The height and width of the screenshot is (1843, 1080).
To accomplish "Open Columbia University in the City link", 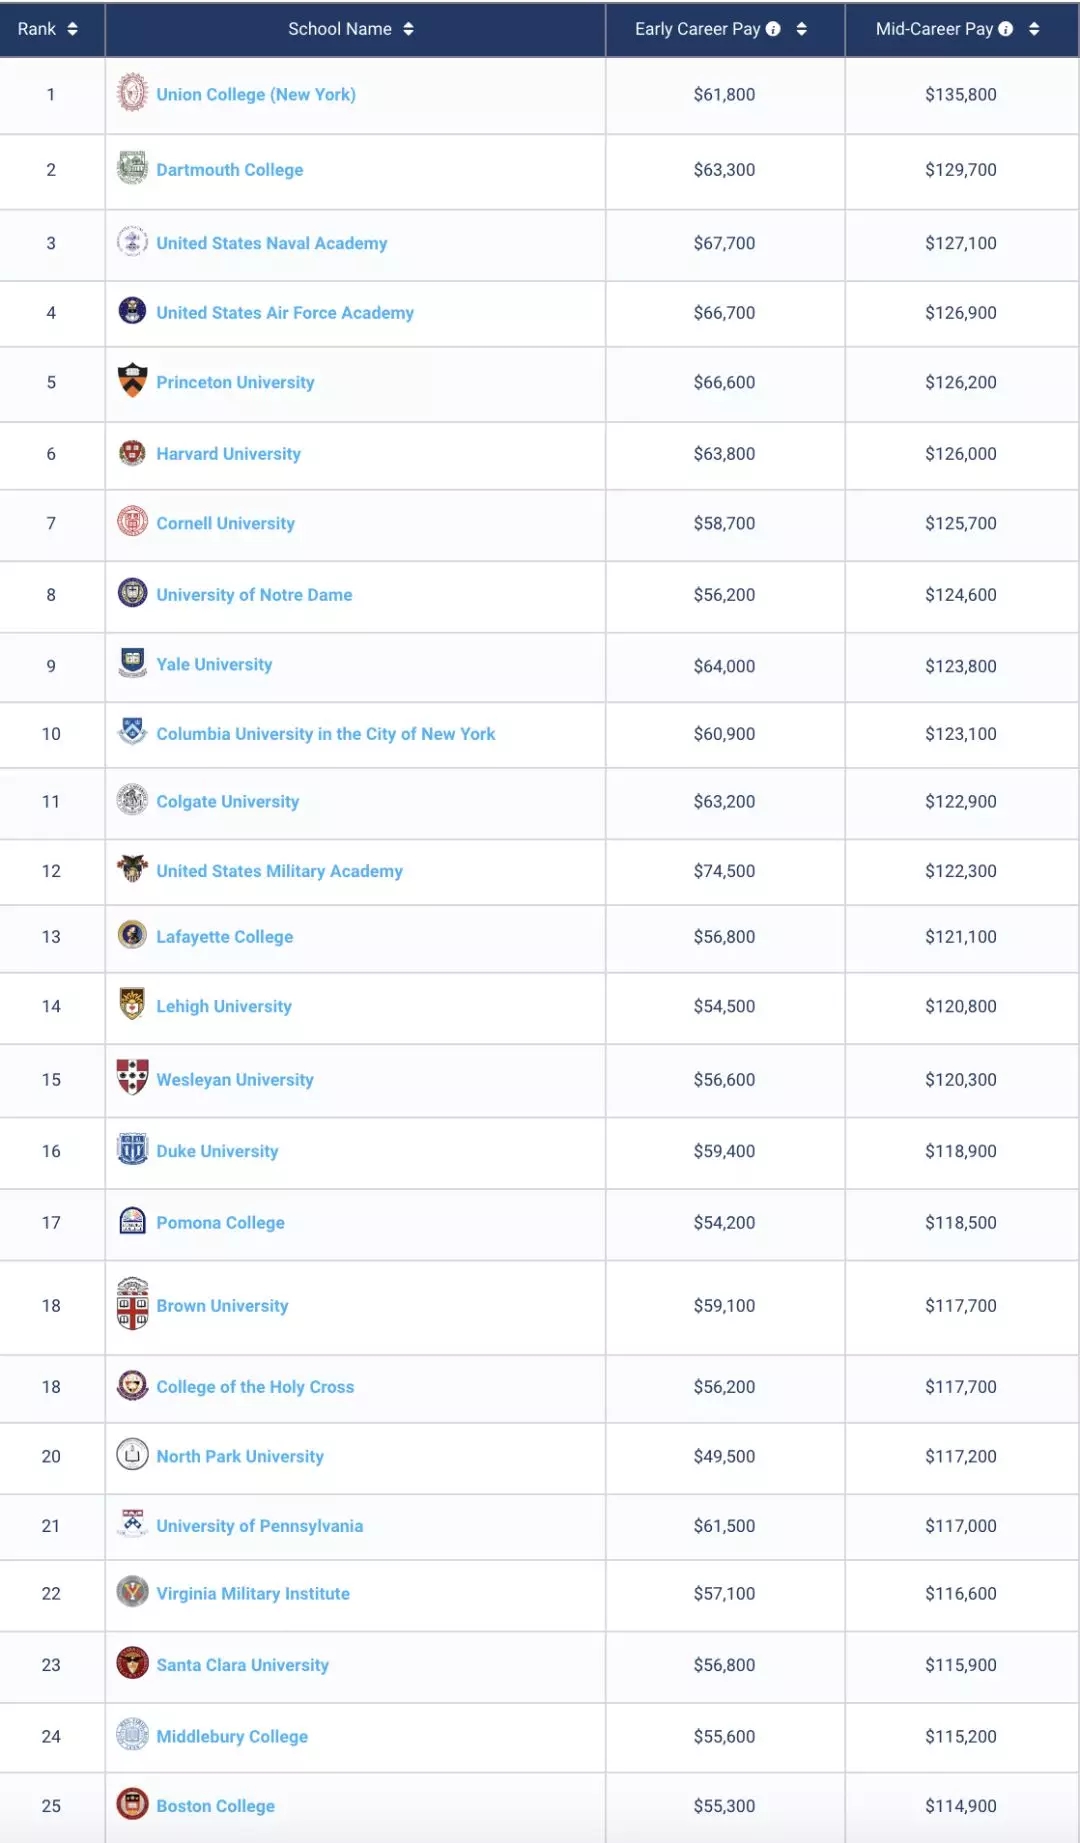I will (326, 734).
